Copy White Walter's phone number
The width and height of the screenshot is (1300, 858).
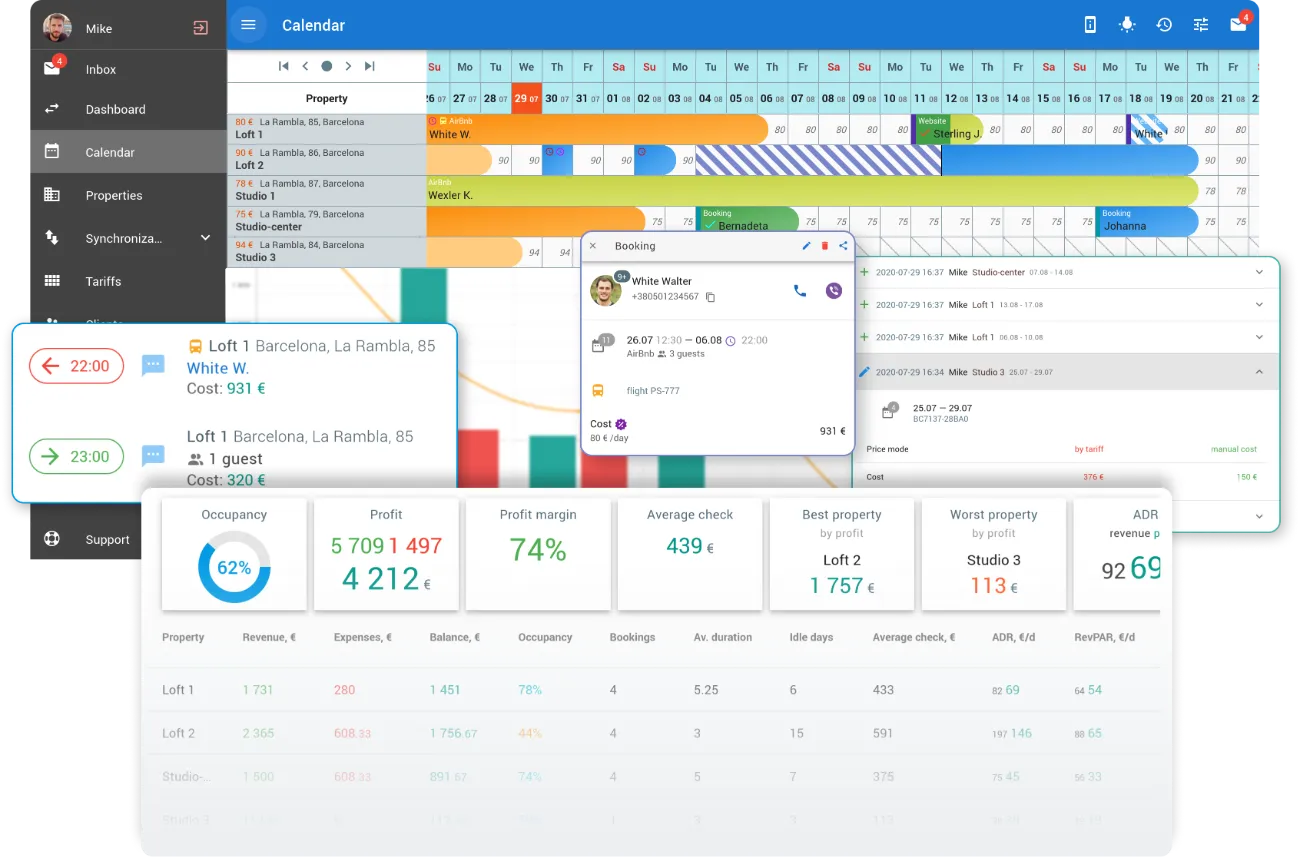[x=711, y=297]
